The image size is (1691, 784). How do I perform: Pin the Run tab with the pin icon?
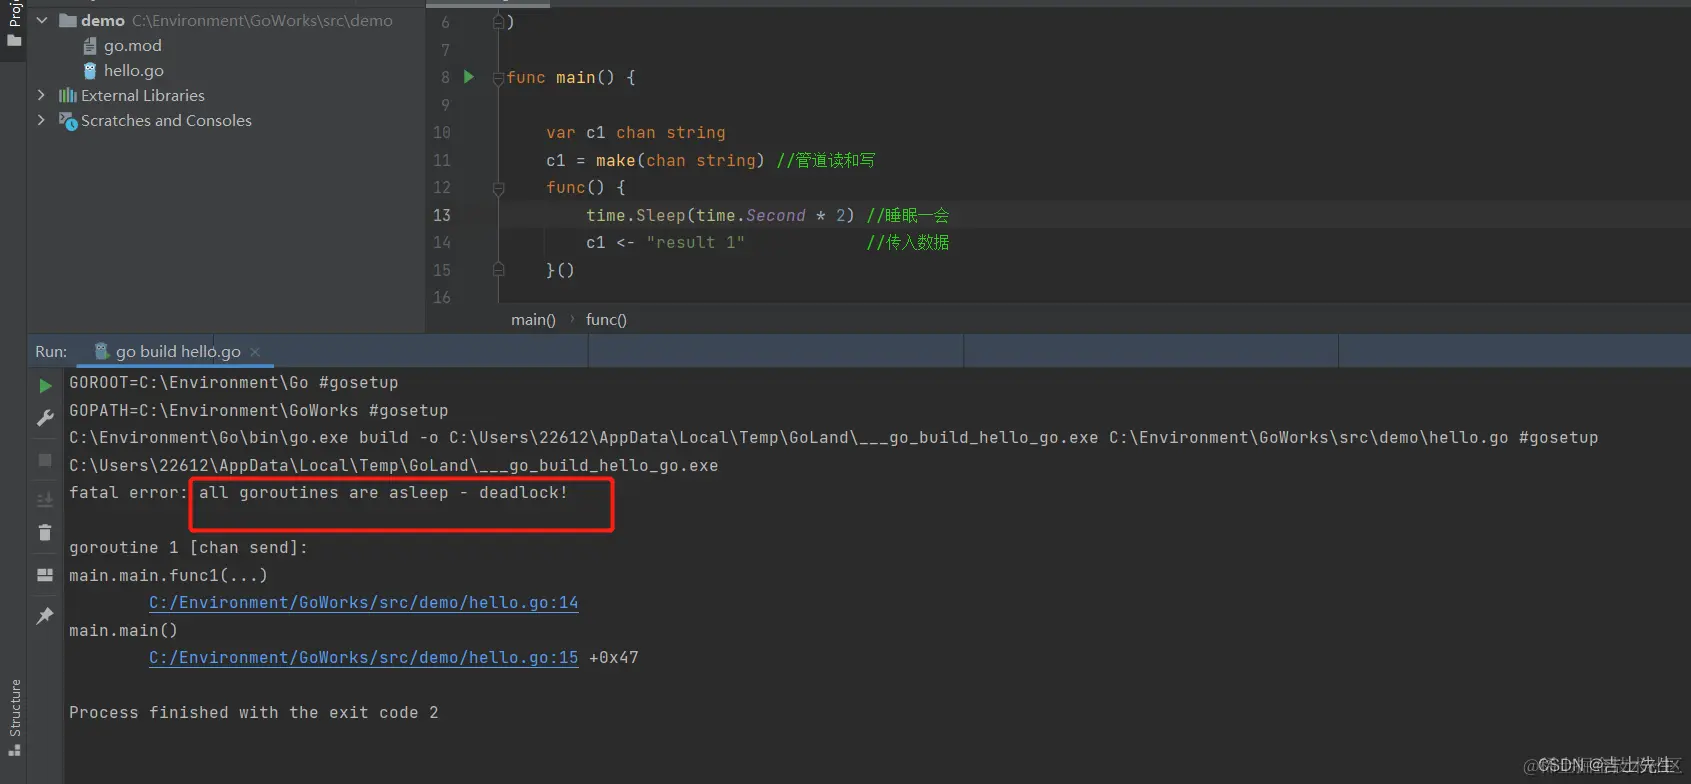45,616
